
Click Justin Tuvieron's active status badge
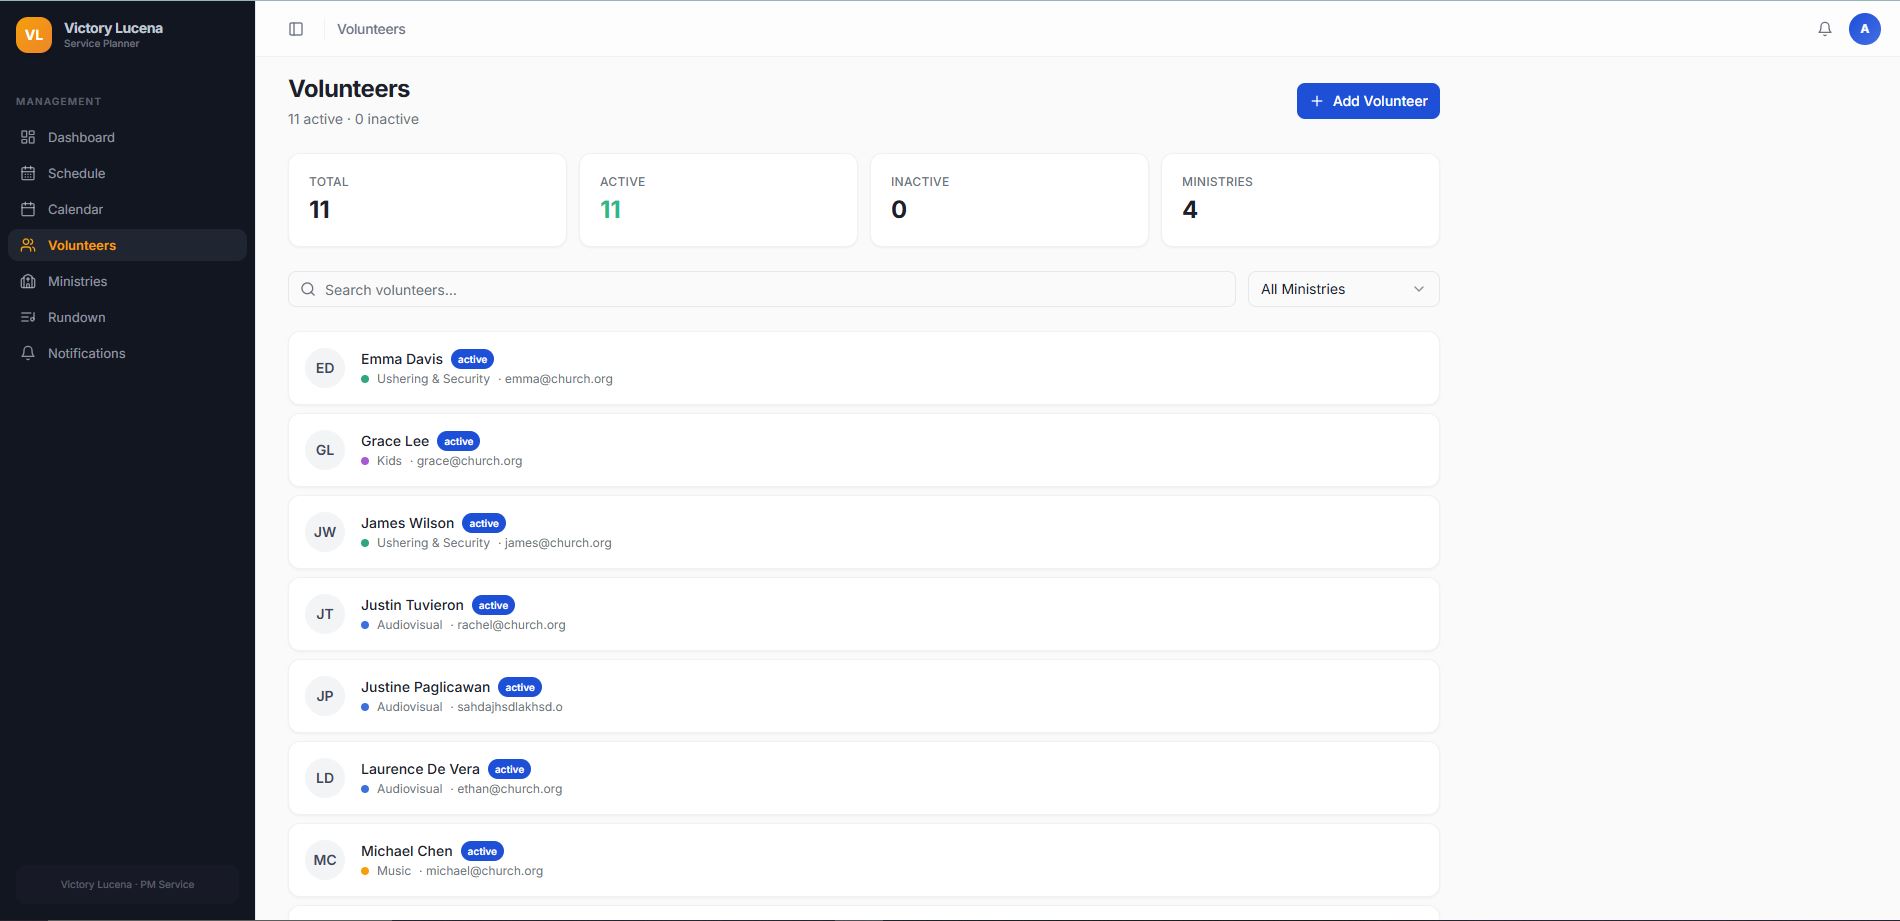point(493,605)
